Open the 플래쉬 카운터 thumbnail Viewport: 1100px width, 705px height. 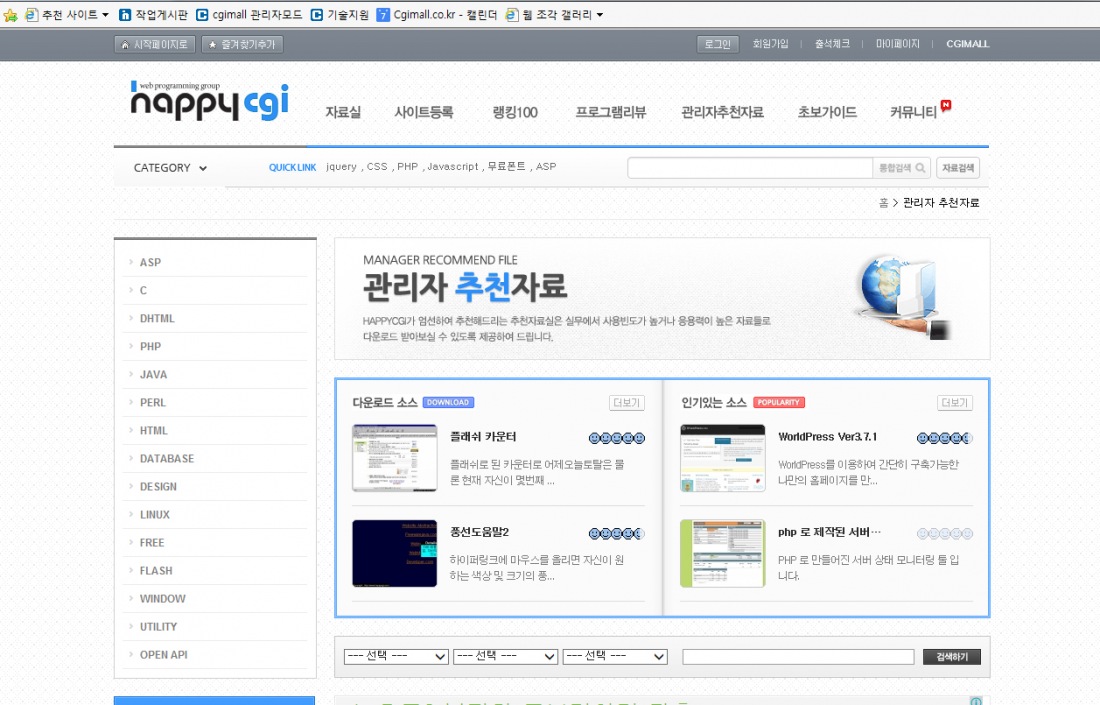pyautogui.click(x=394, y=458)
